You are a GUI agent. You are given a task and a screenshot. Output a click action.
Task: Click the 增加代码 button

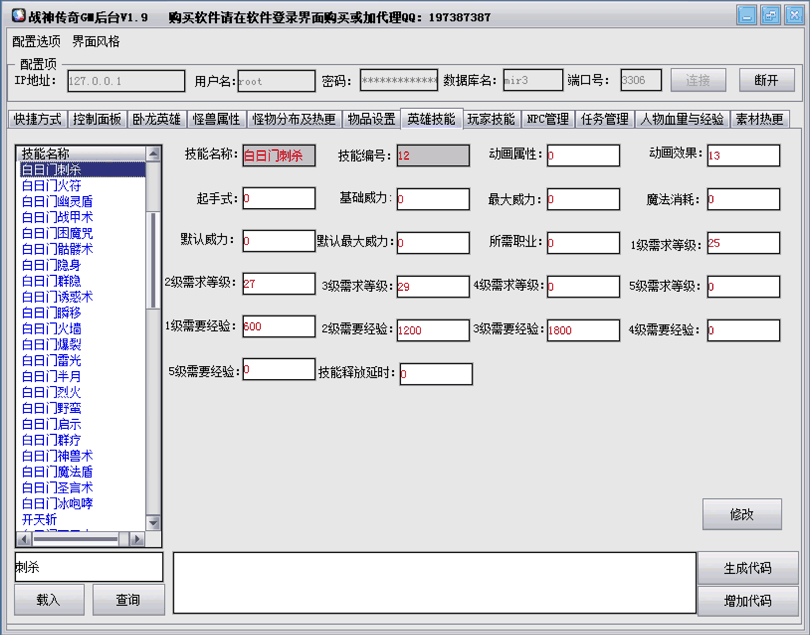747,601
